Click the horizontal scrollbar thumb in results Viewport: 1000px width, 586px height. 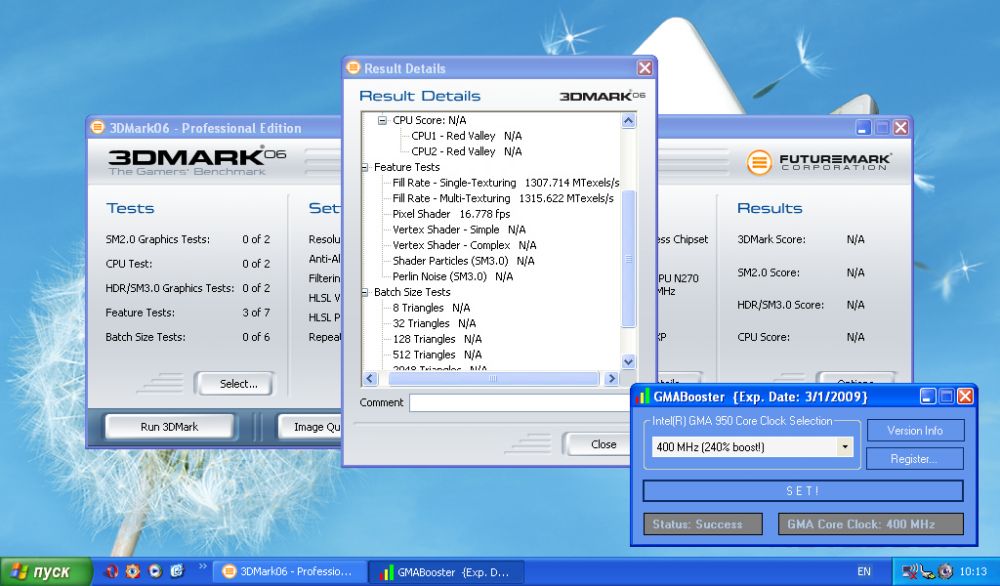pyautogui.click(x=494, y=378)
